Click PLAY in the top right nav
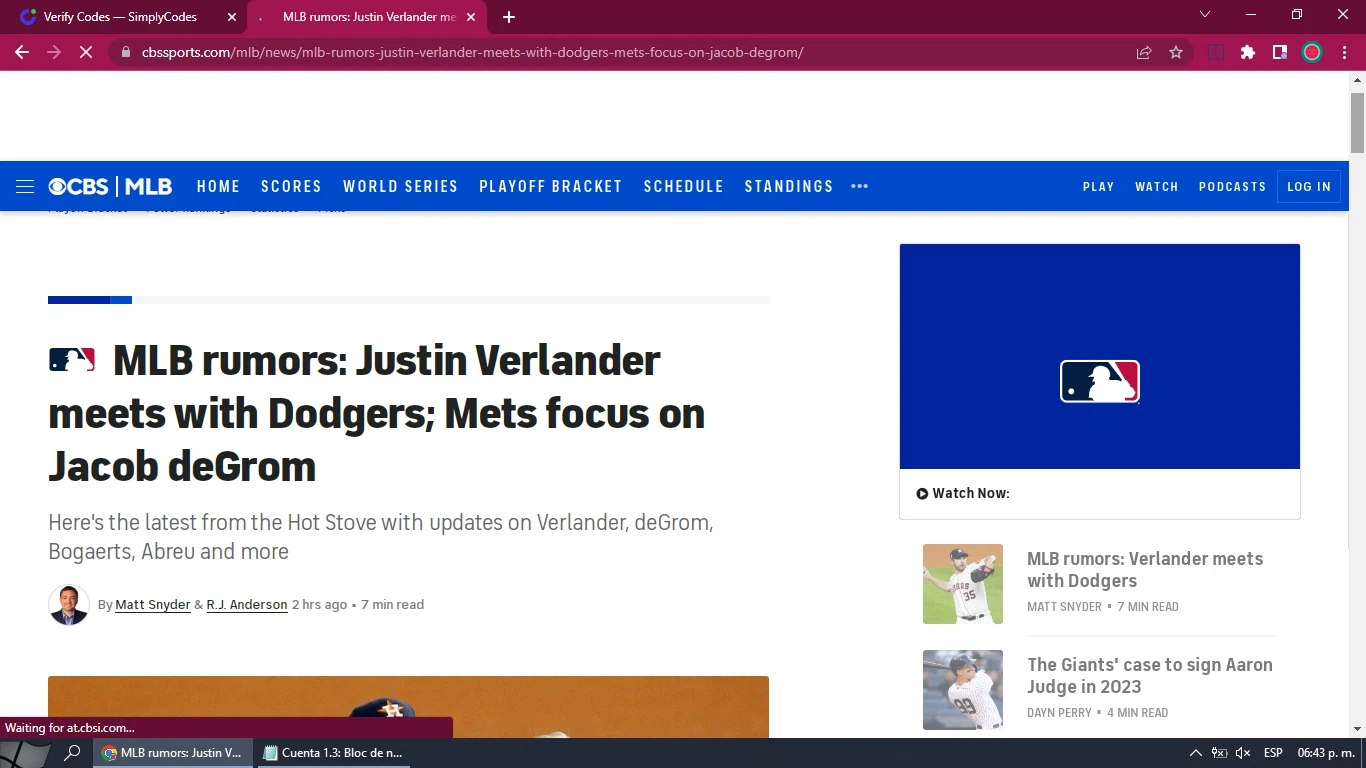The width and height of the screenshot is (1366, 768). [x=1098, y=187]
